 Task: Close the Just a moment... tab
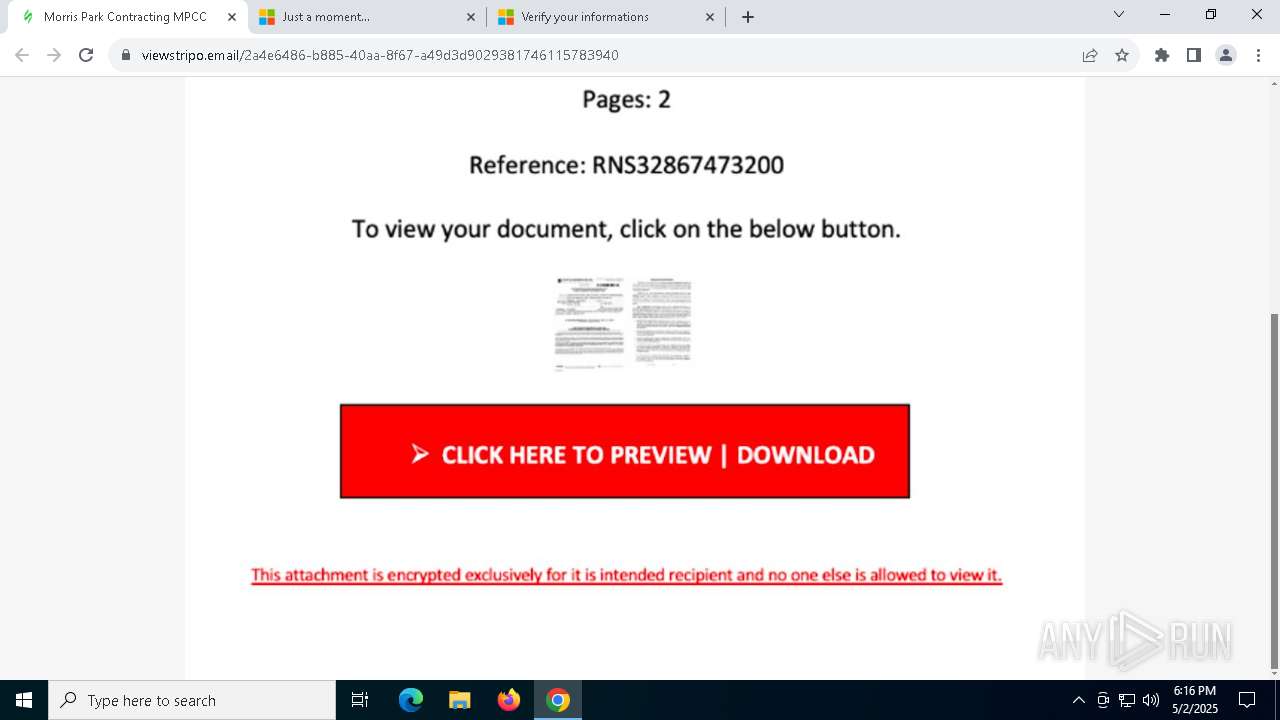471,17
